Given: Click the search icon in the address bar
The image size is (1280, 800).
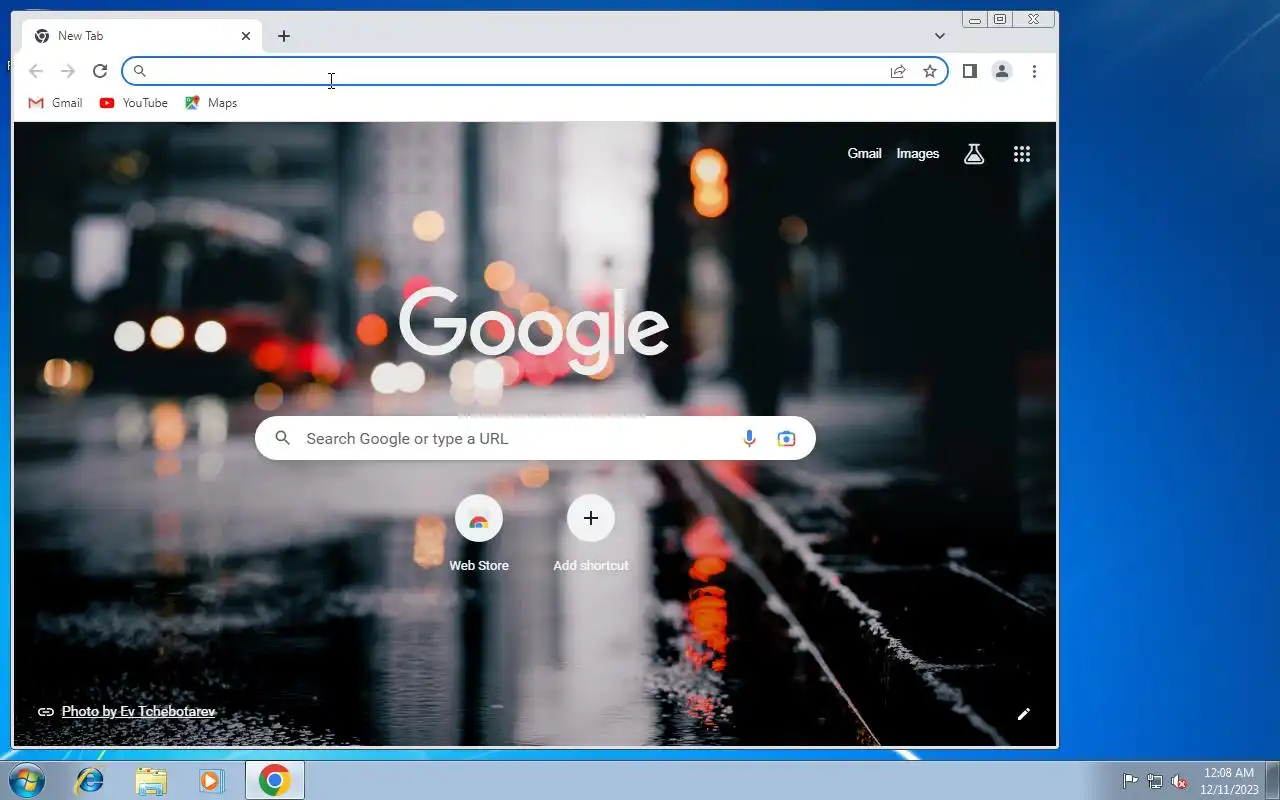Looking at the screenshot, I should 140,71.
